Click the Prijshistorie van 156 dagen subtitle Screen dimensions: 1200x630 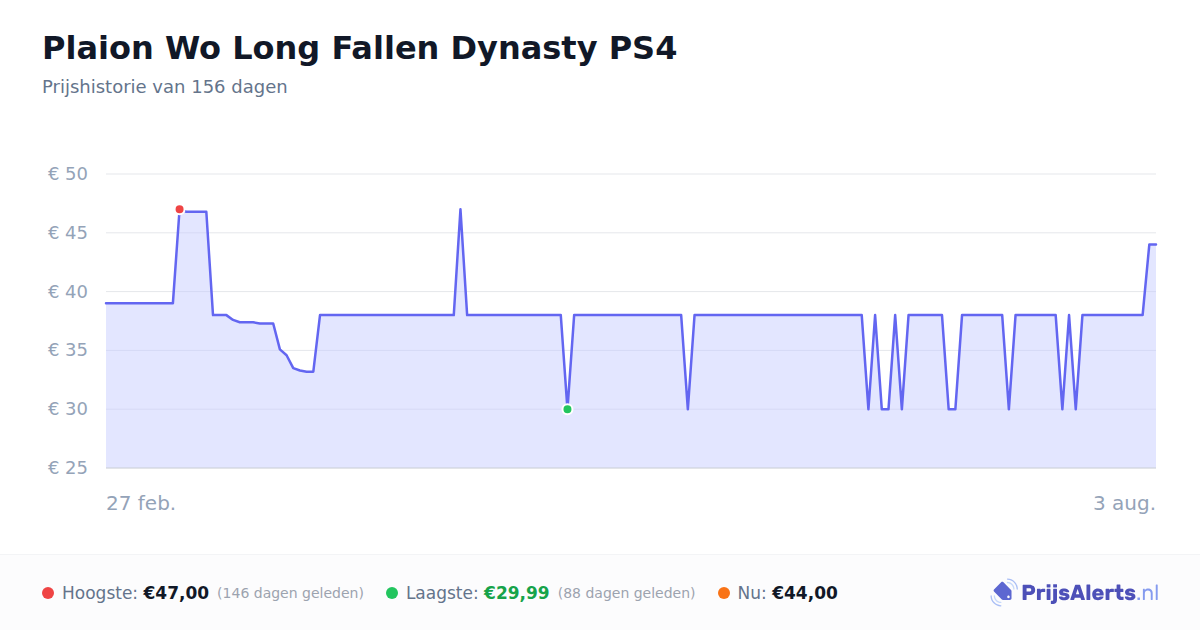click(165, 87)
